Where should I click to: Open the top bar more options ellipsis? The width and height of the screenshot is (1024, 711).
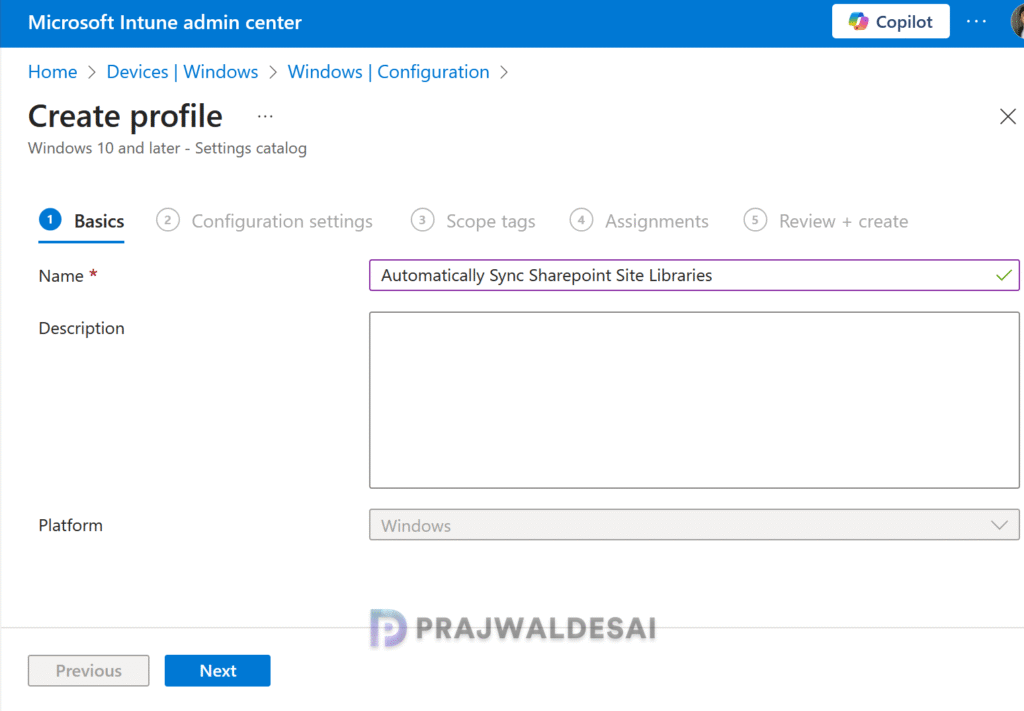pos(976,22)
